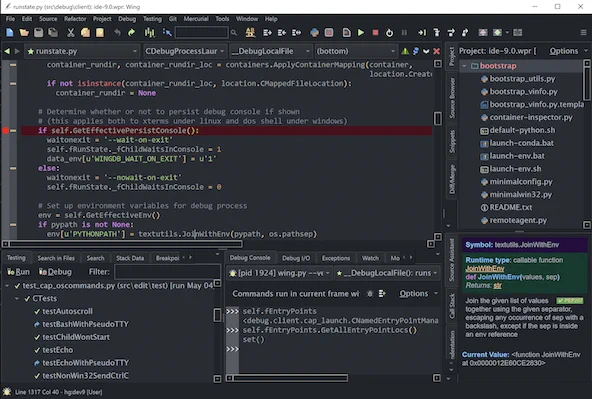The image size is (592, 399).
Task: Open the CDebugProcessLaur class dropdown
Action: pos(185,51)
